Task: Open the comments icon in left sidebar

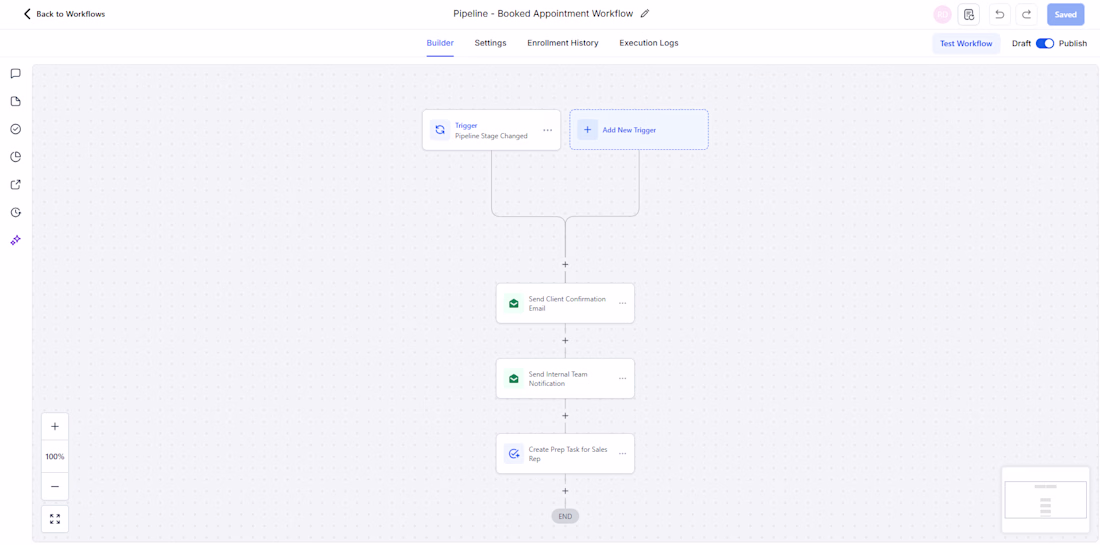Action: coord(15,74)
